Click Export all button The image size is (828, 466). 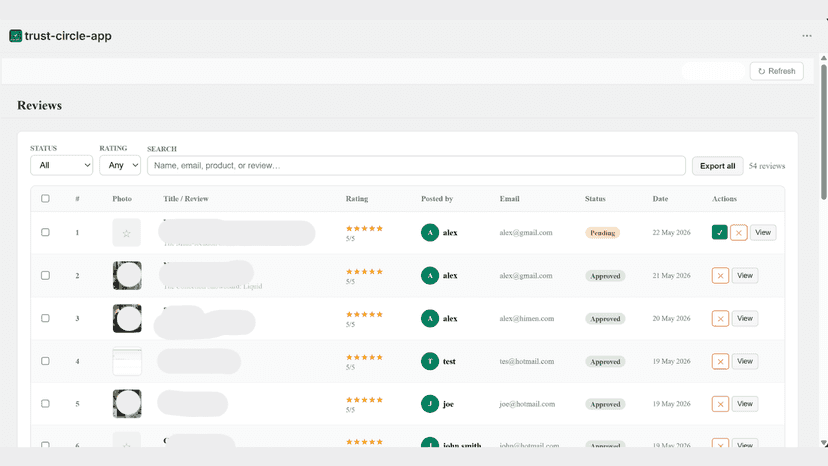pos(718,166)
